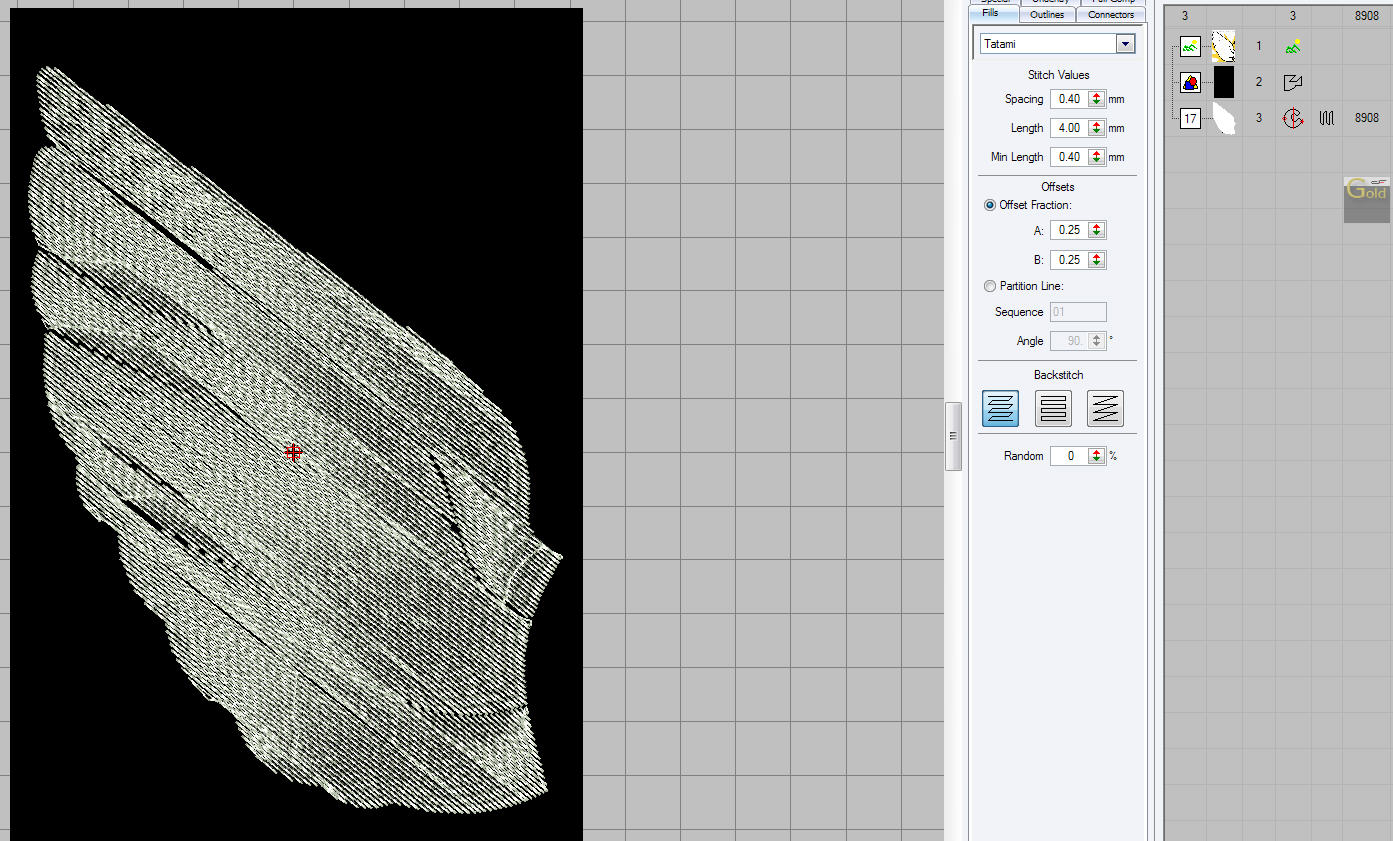
Task: Pick the zigzag backstitch style button
Action: click(x=1105, y=408)
